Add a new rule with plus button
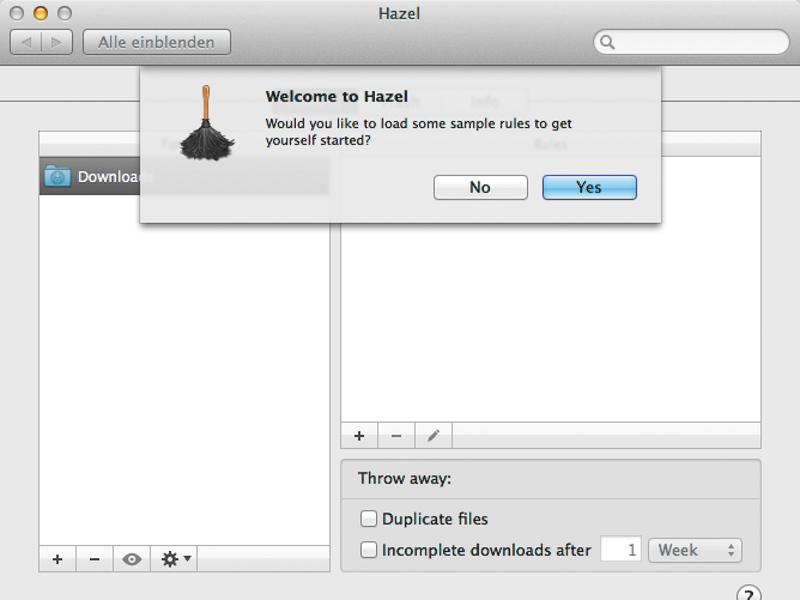The width and height of the screenshot is (800, 600). [359, 436]
